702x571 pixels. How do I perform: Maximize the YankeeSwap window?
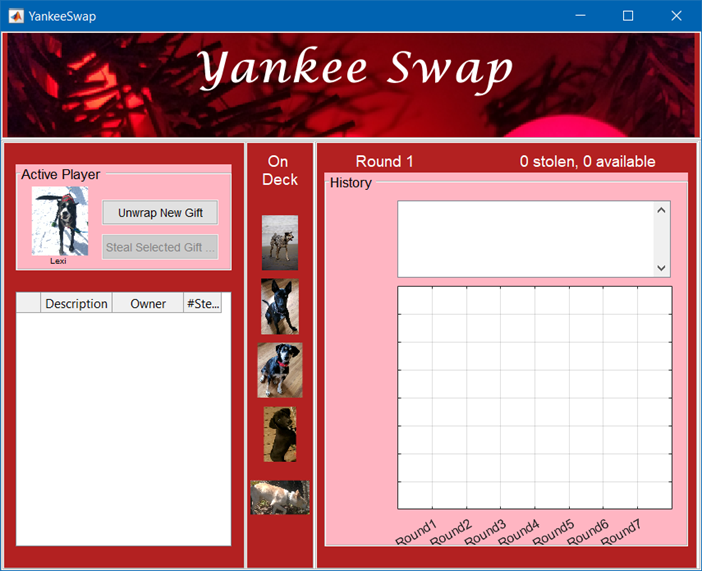coord(628,15)
